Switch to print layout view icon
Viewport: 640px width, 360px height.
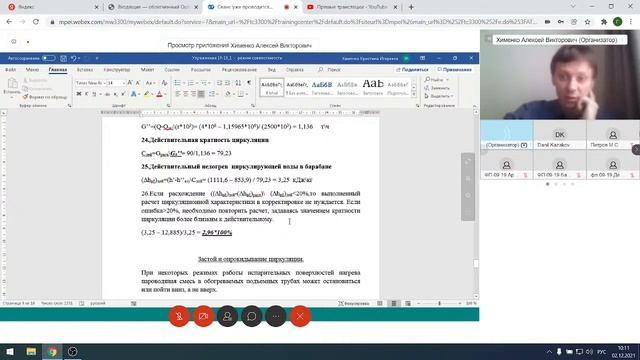(394, 303)
